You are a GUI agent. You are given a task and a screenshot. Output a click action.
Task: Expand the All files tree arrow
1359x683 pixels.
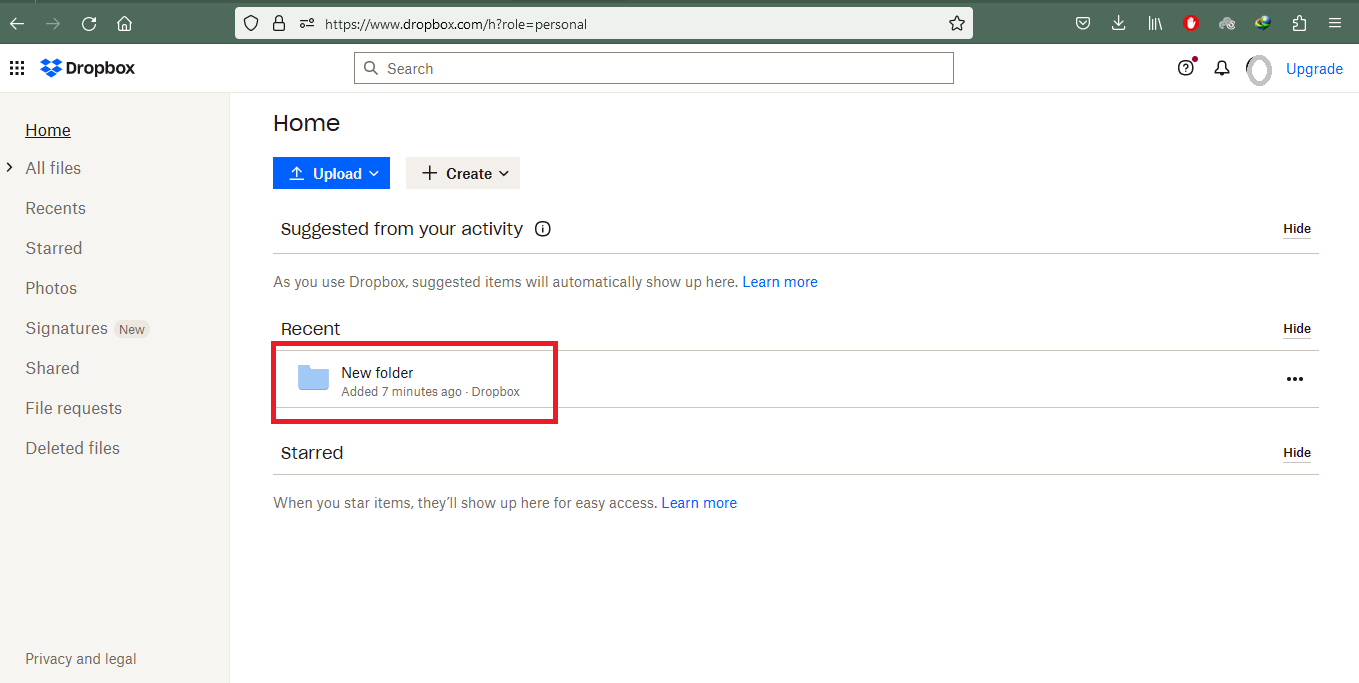tap(10, 168)
